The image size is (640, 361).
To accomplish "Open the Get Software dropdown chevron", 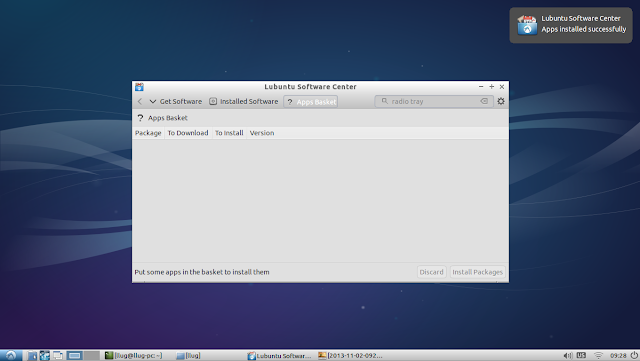I will click(153, 101).
